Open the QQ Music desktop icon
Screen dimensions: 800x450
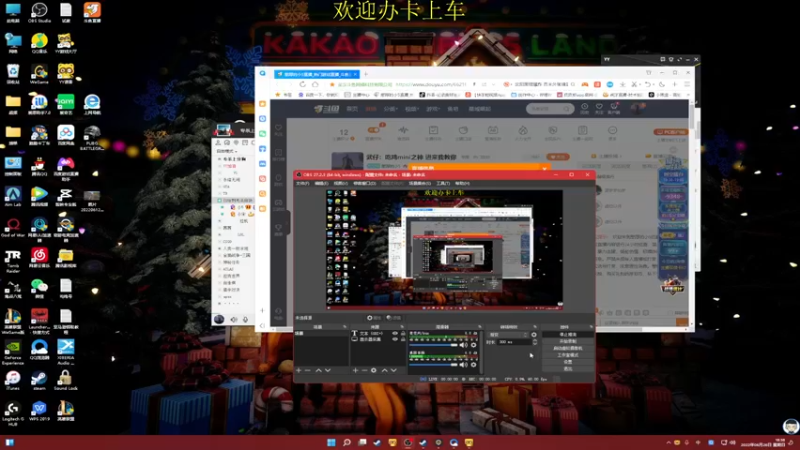coord(39,43)
